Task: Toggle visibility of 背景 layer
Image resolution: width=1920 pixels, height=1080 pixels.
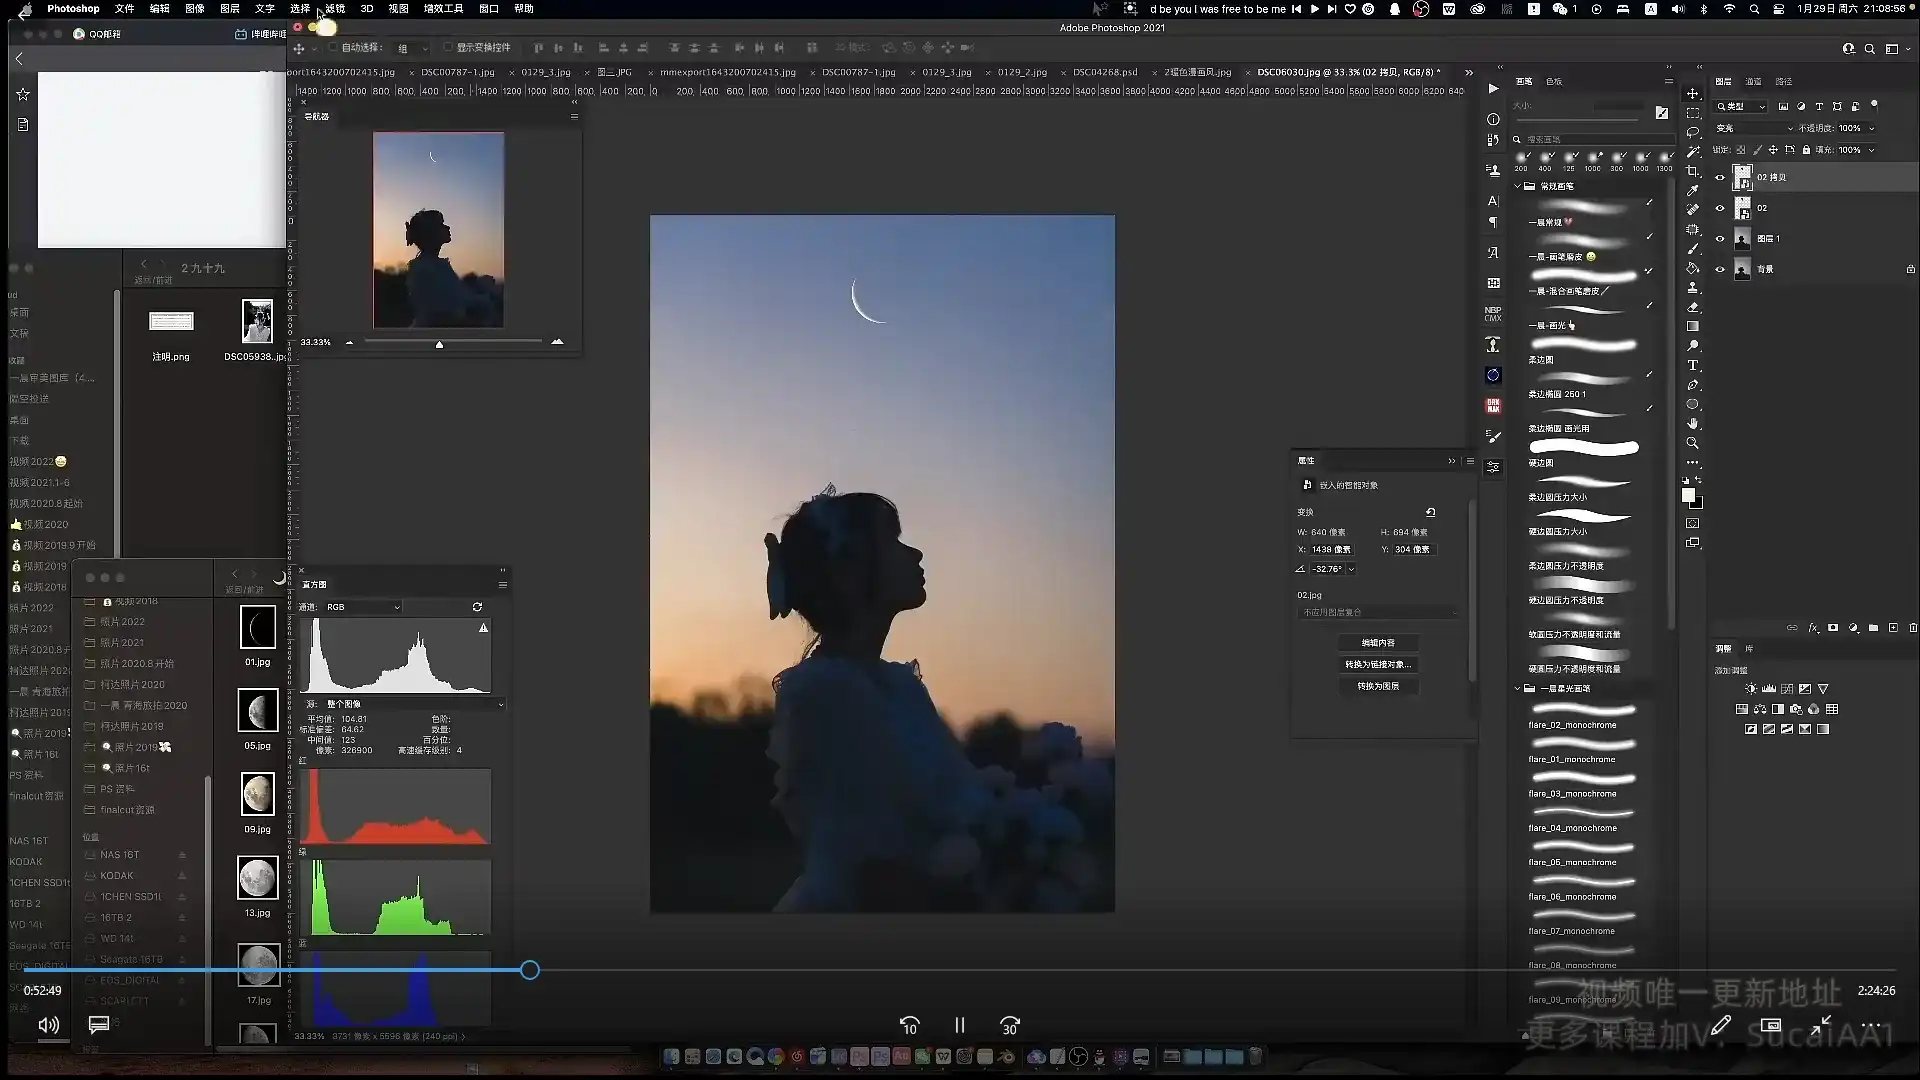Action: [1720, 269]
